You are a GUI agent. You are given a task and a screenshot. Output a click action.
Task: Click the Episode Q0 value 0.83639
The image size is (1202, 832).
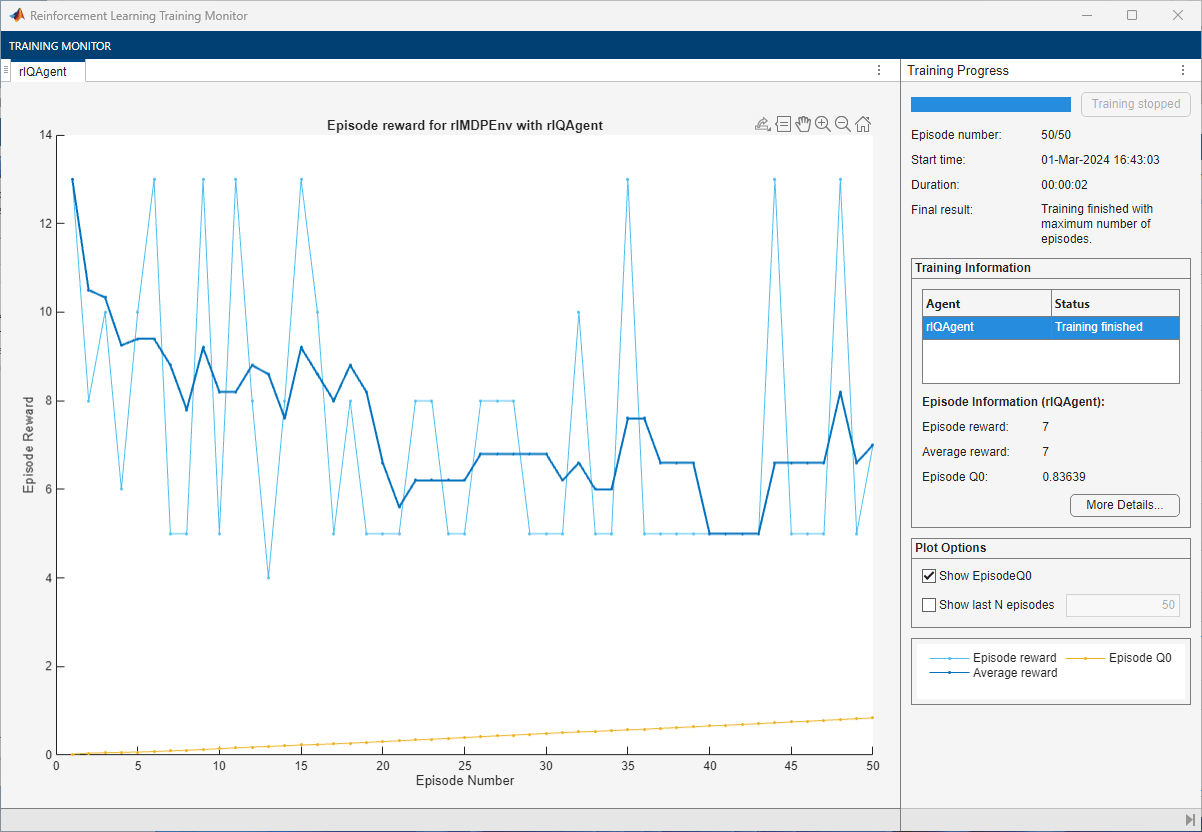pos(1064,477)
